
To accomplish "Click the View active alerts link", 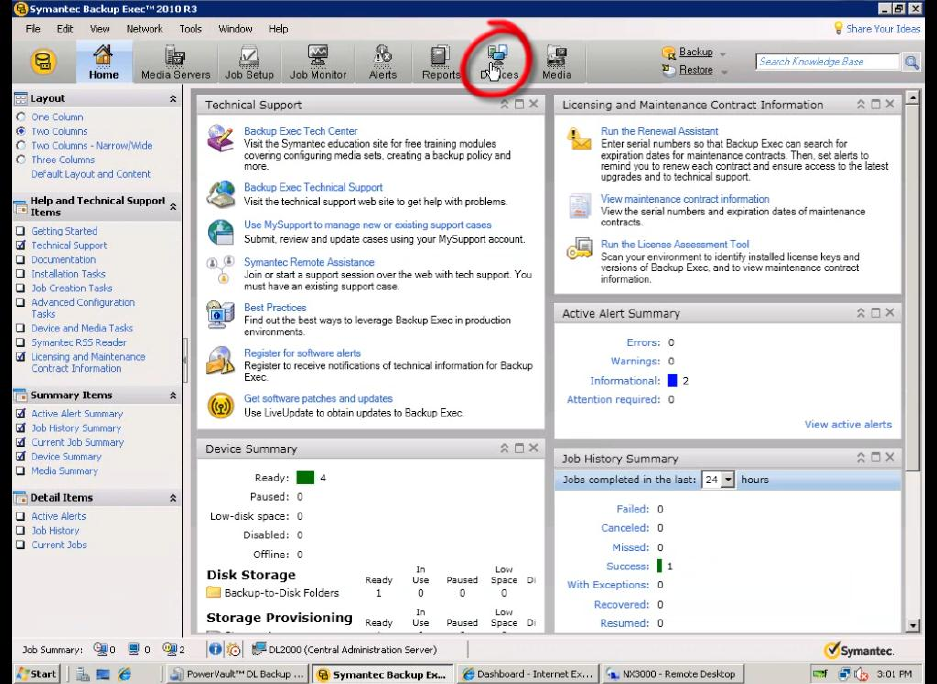I will [847, 424].
